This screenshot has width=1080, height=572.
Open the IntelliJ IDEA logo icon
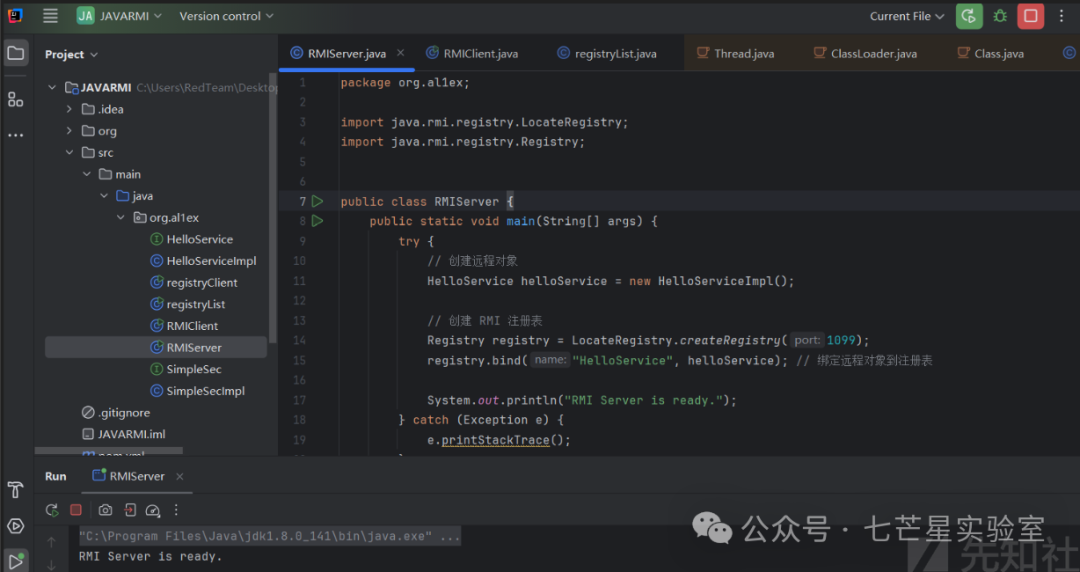tap(14, 16)
